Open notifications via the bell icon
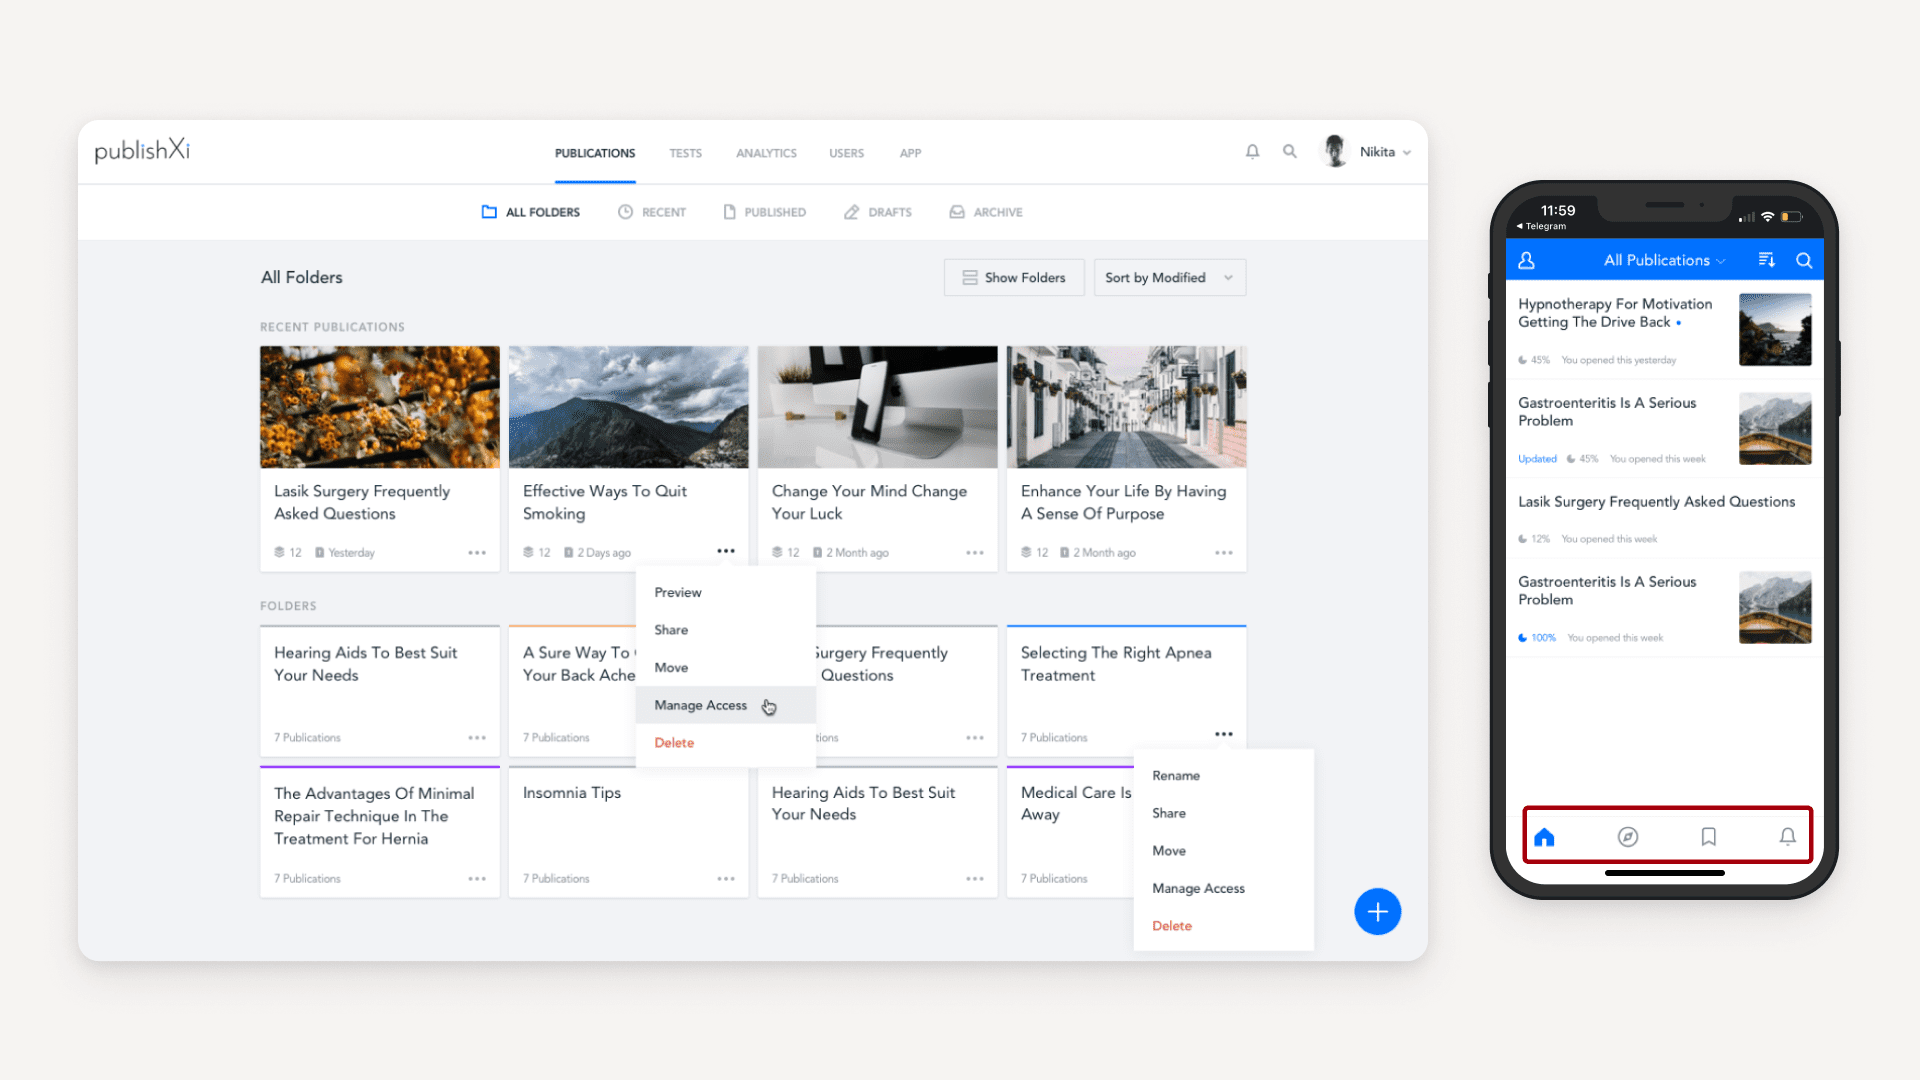The height and width of the screenshot is (1081, 1920). point(1252,151)
